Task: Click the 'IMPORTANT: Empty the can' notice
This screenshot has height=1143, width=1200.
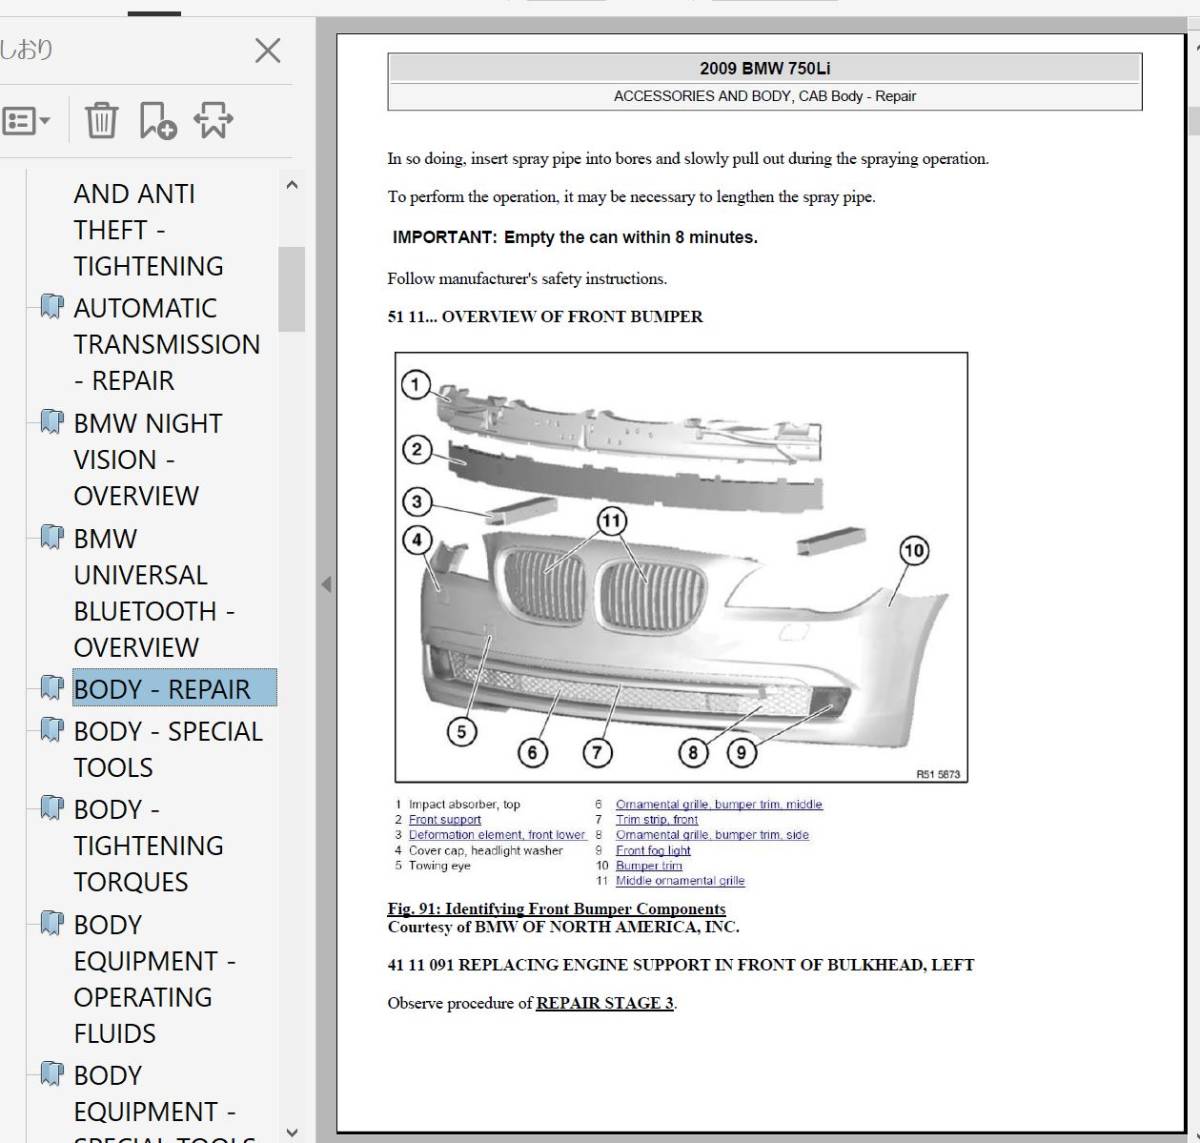Action: [x=575, y=238]
